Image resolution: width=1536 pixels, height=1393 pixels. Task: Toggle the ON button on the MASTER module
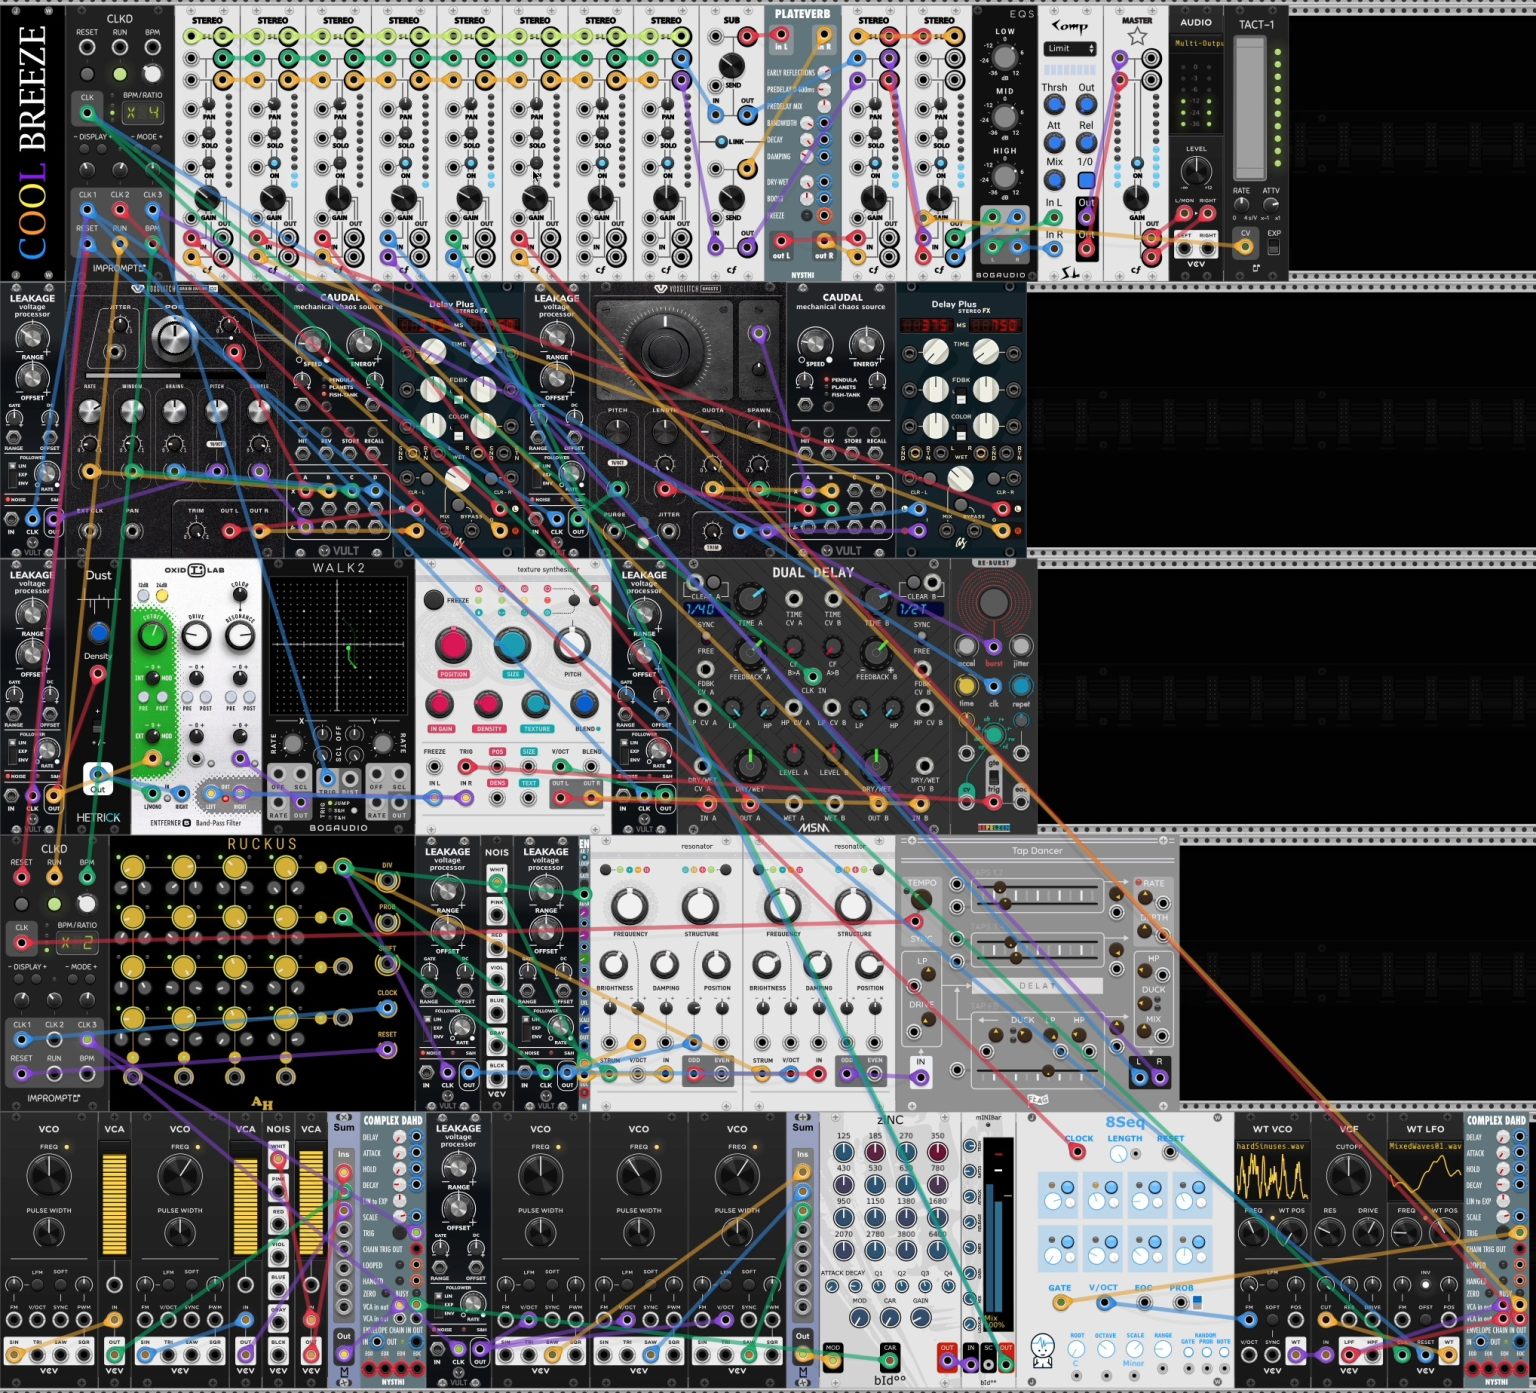point(1137,164)
